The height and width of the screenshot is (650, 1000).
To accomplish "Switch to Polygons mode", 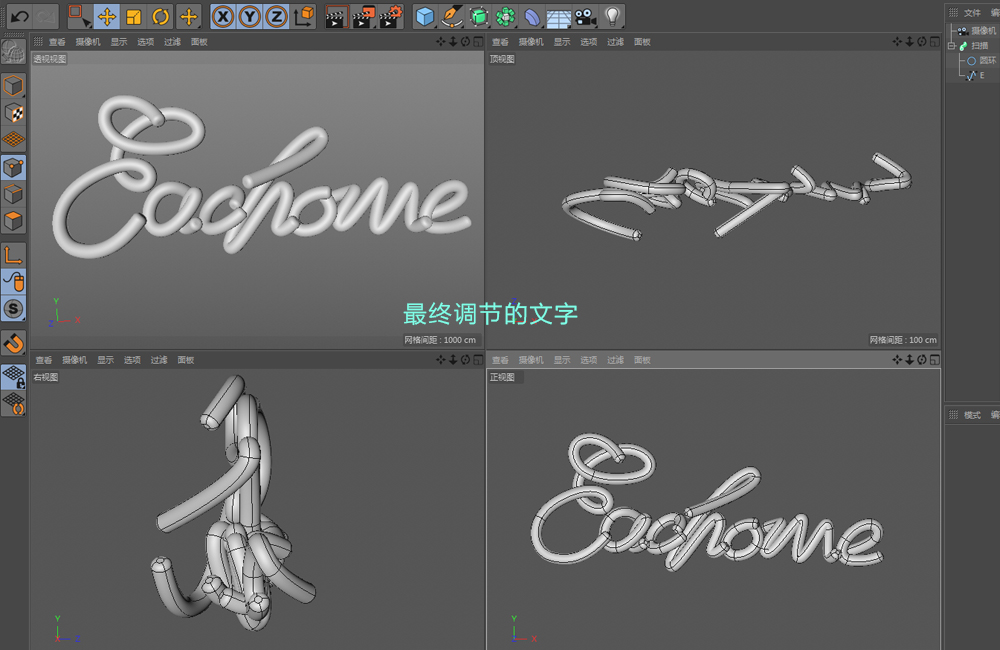I will (13, 221).
